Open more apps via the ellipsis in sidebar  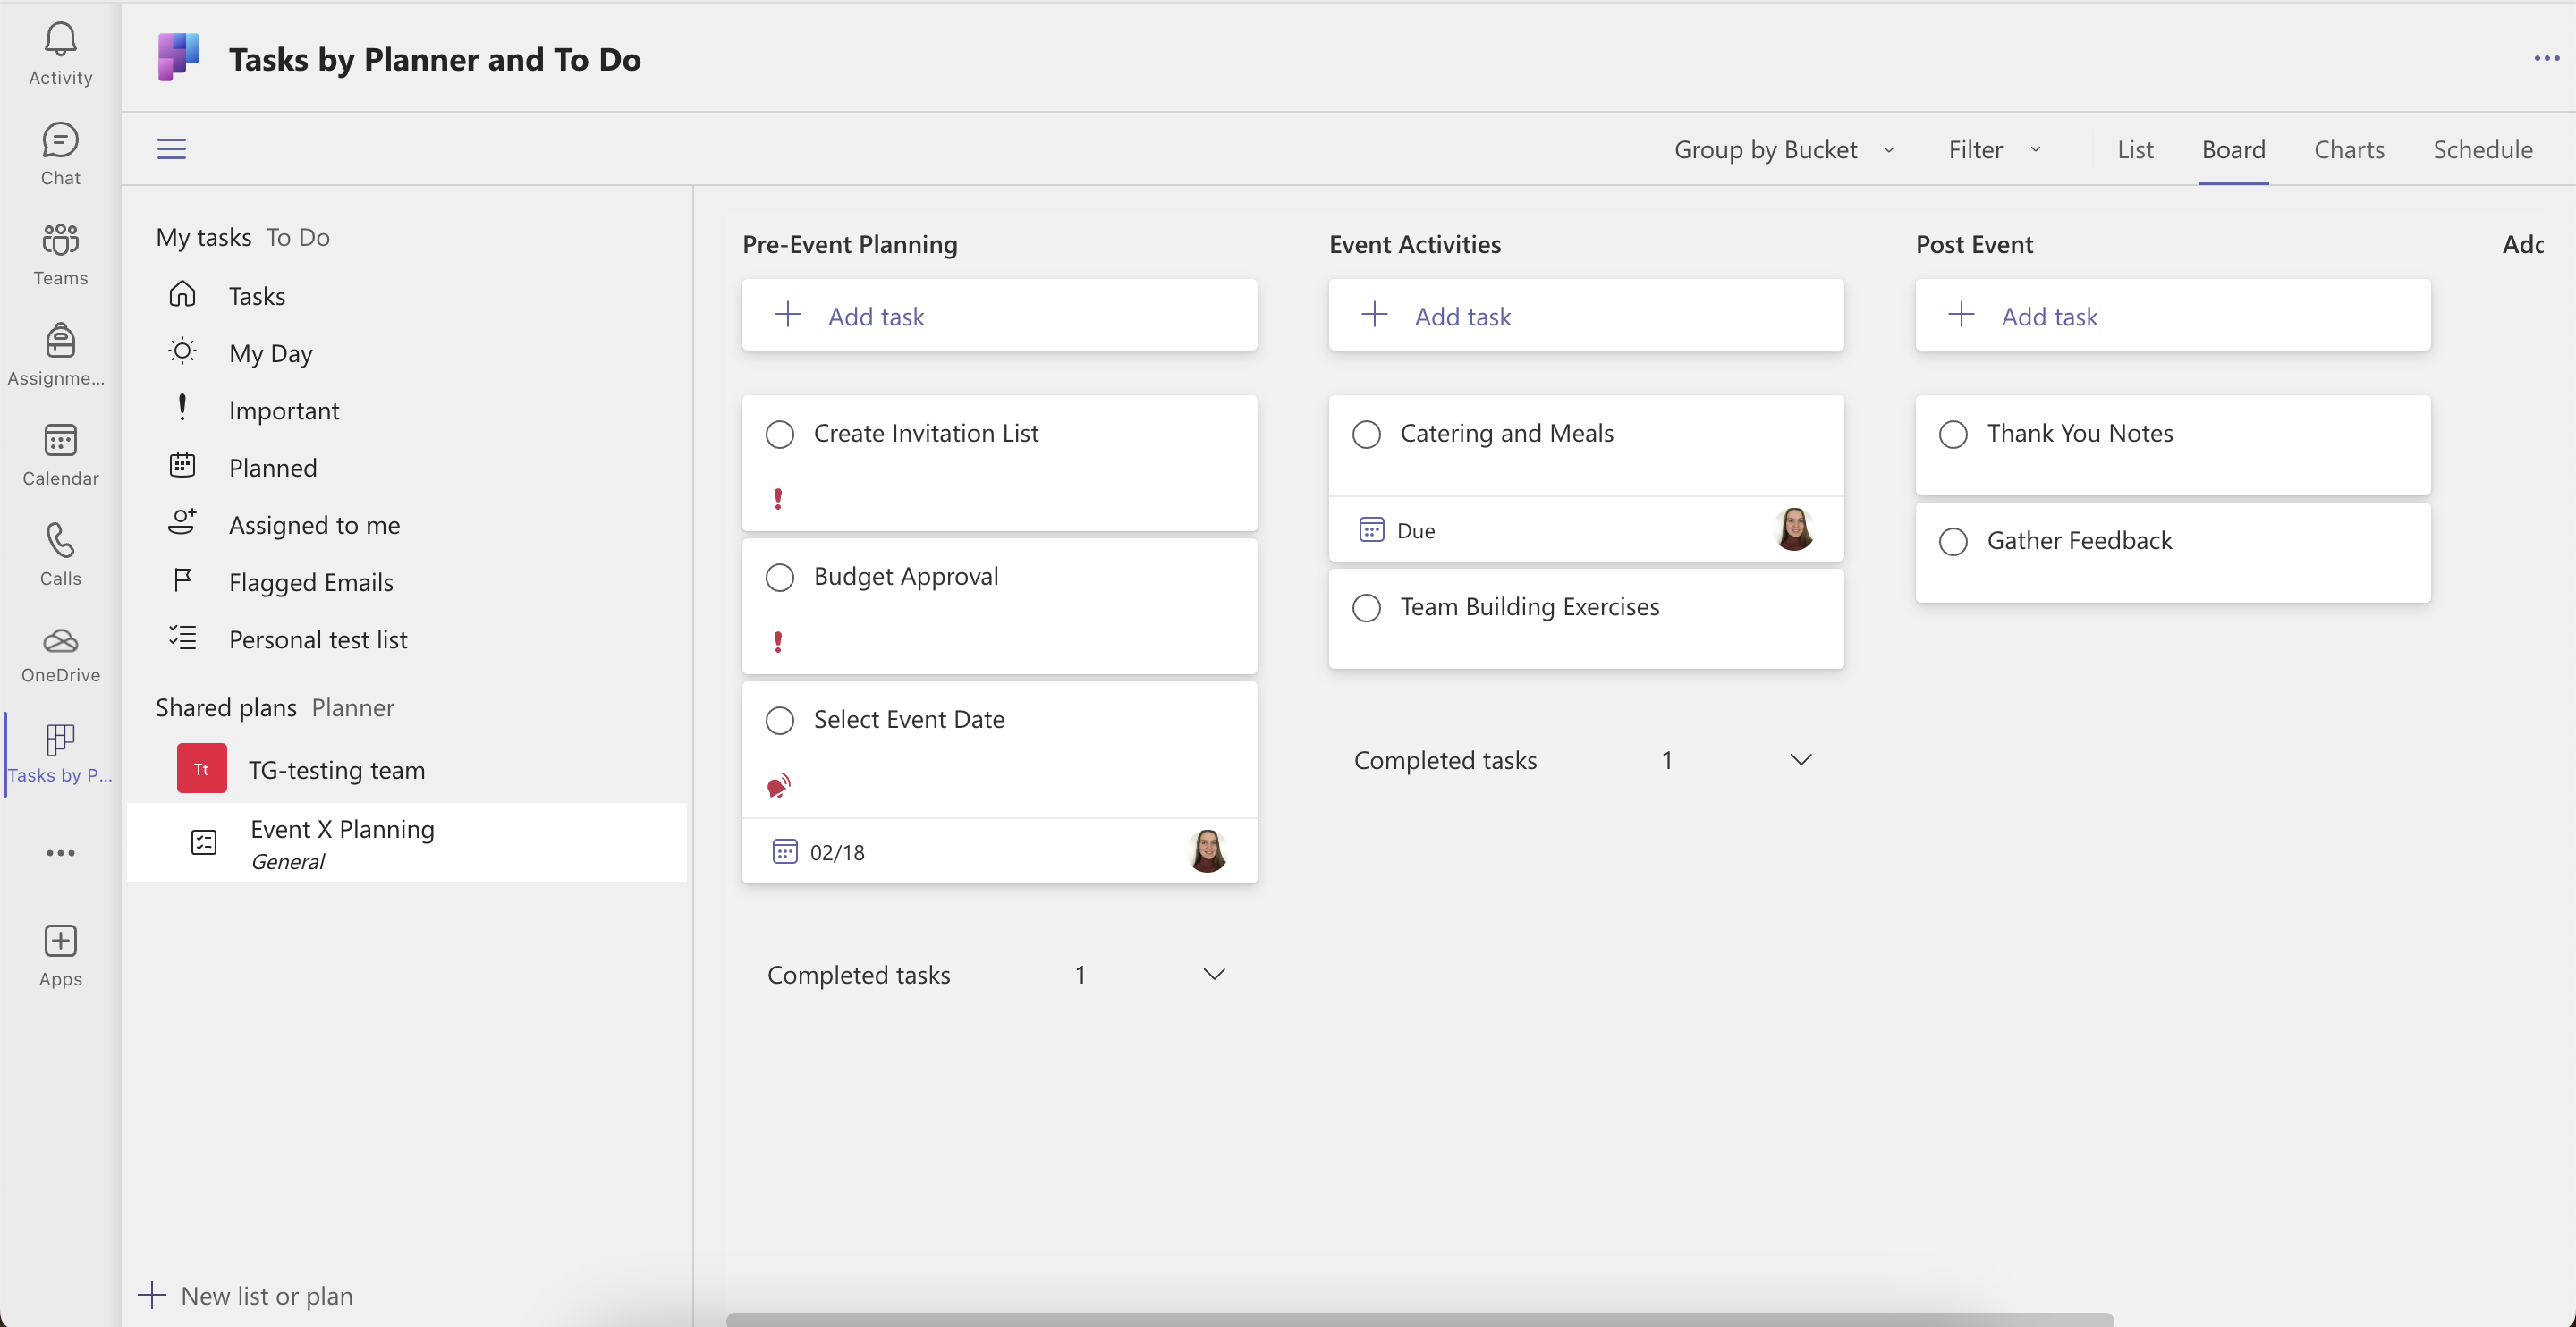coord(59,853)
